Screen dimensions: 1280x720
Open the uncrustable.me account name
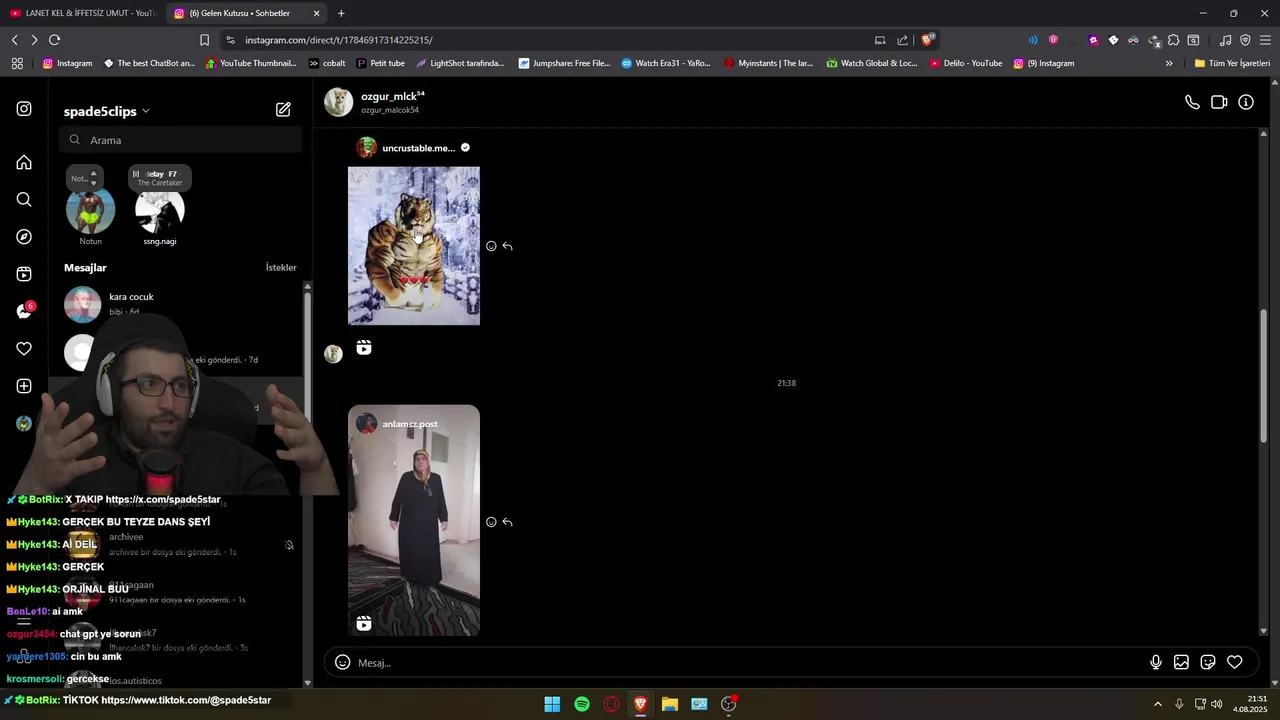point(418,148)
